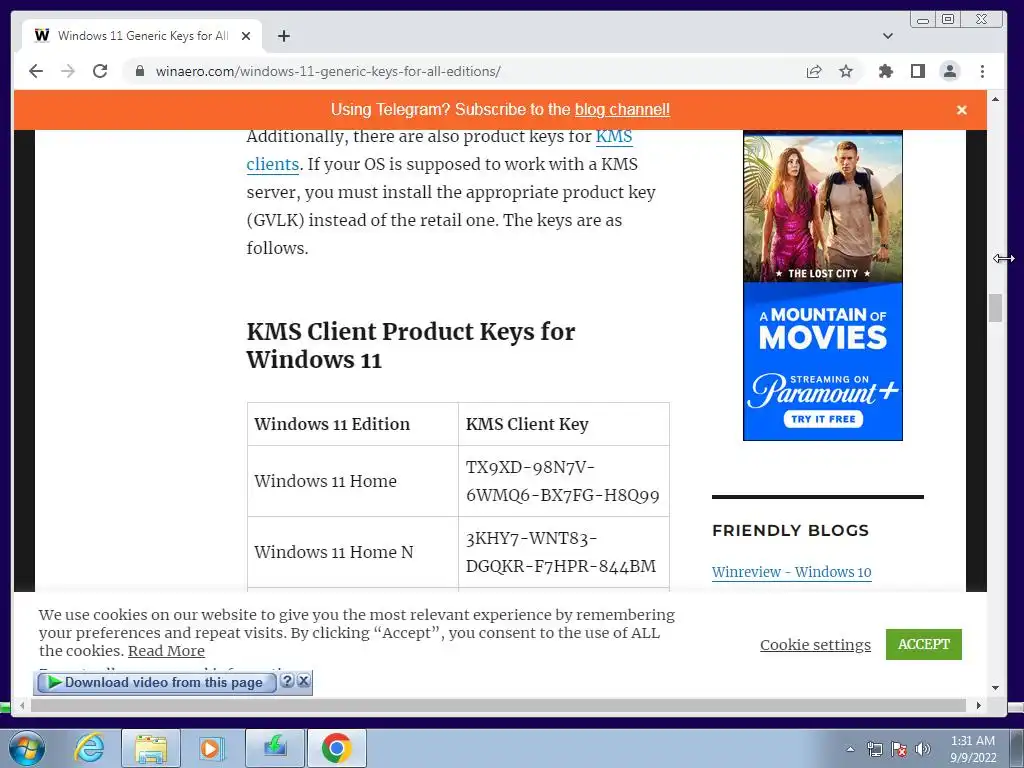
Task: Open Winreview - Windows 10 link
Action: point(792,572)
